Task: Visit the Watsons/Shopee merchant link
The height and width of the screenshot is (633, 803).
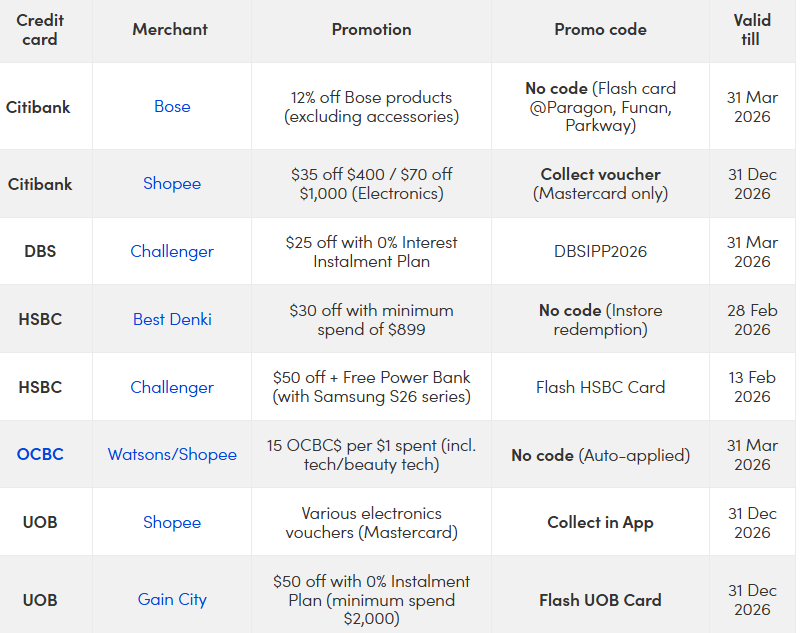Action: [172, 454]
